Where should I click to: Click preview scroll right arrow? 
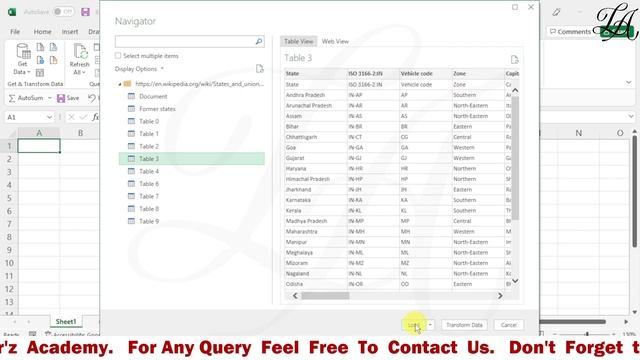[500, 296]
